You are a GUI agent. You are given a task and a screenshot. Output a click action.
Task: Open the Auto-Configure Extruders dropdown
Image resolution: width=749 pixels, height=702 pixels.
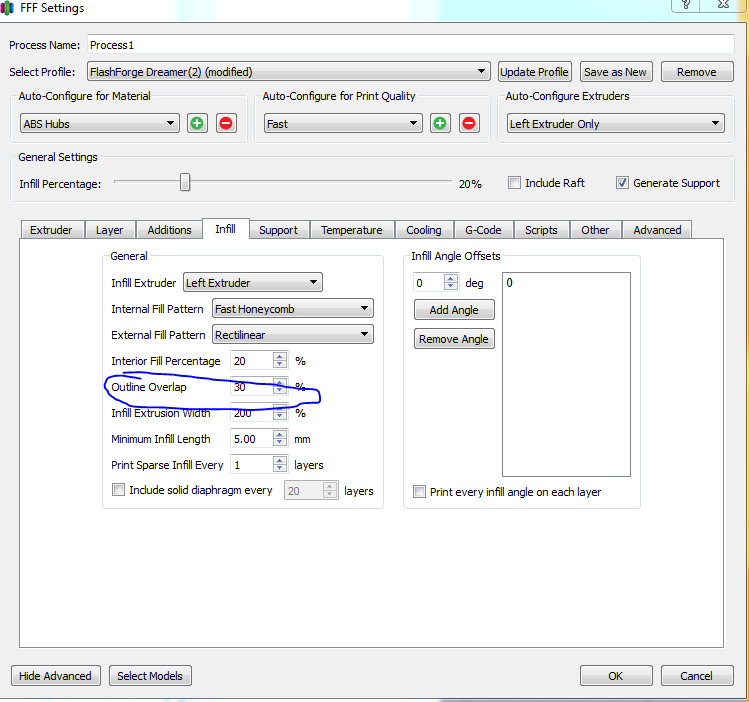(614, 124)
